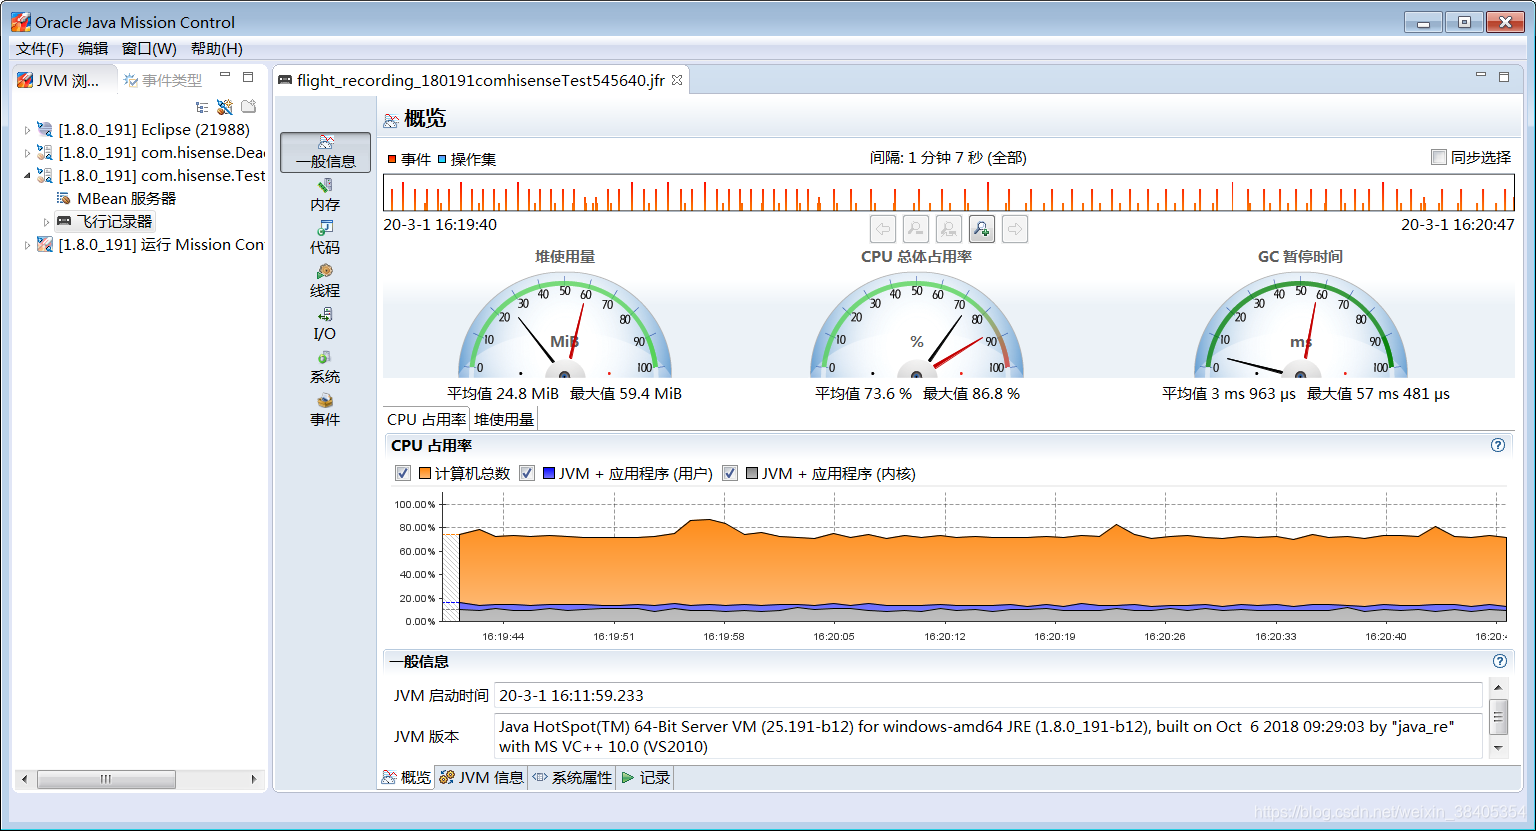Viewport: 1536px width, 831px height.
Task: Open the 系统属性 bottom tab
Action: 572,777
